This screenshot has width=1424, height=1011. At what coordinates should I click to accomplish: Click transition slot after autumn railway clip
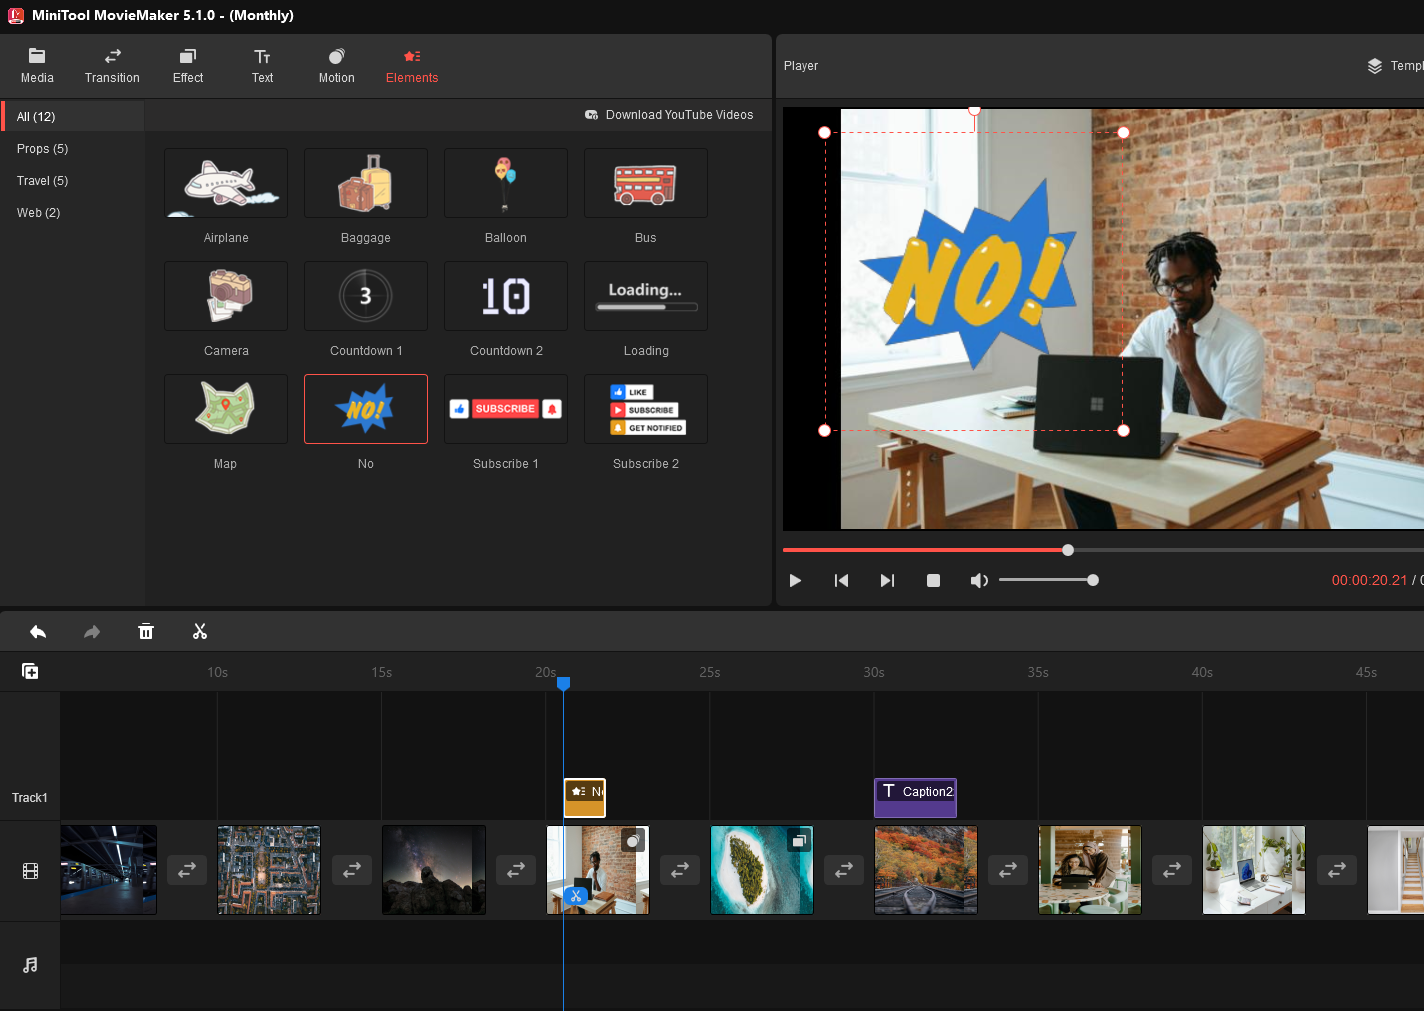(x=1008, y=870)
